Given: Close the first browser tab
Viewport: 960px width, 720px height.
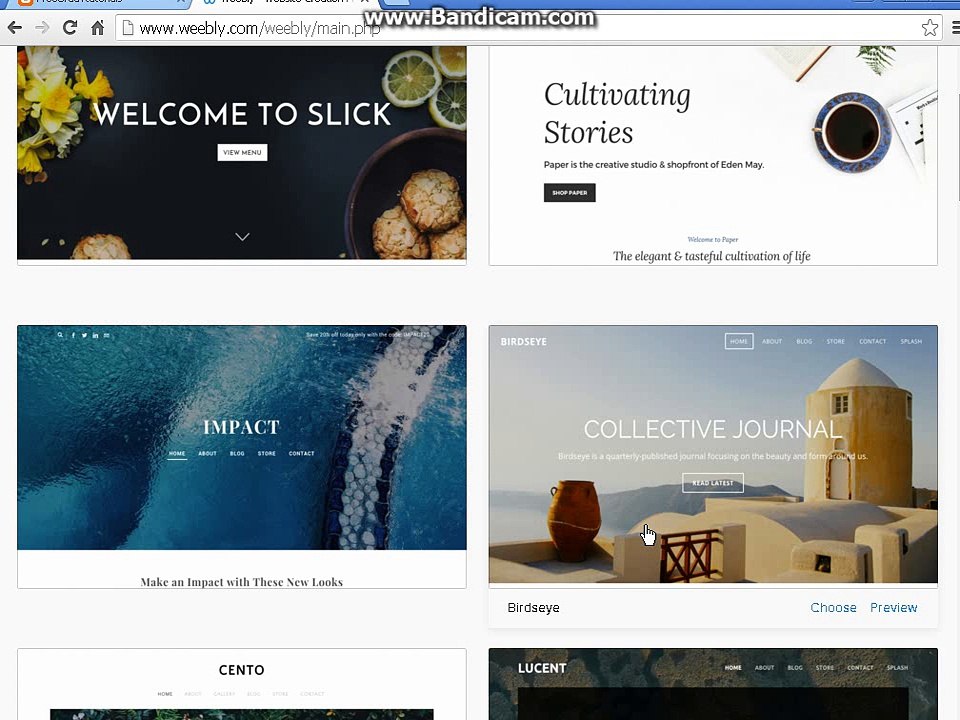Looking at the screenshot, I should tap(181, 2).
